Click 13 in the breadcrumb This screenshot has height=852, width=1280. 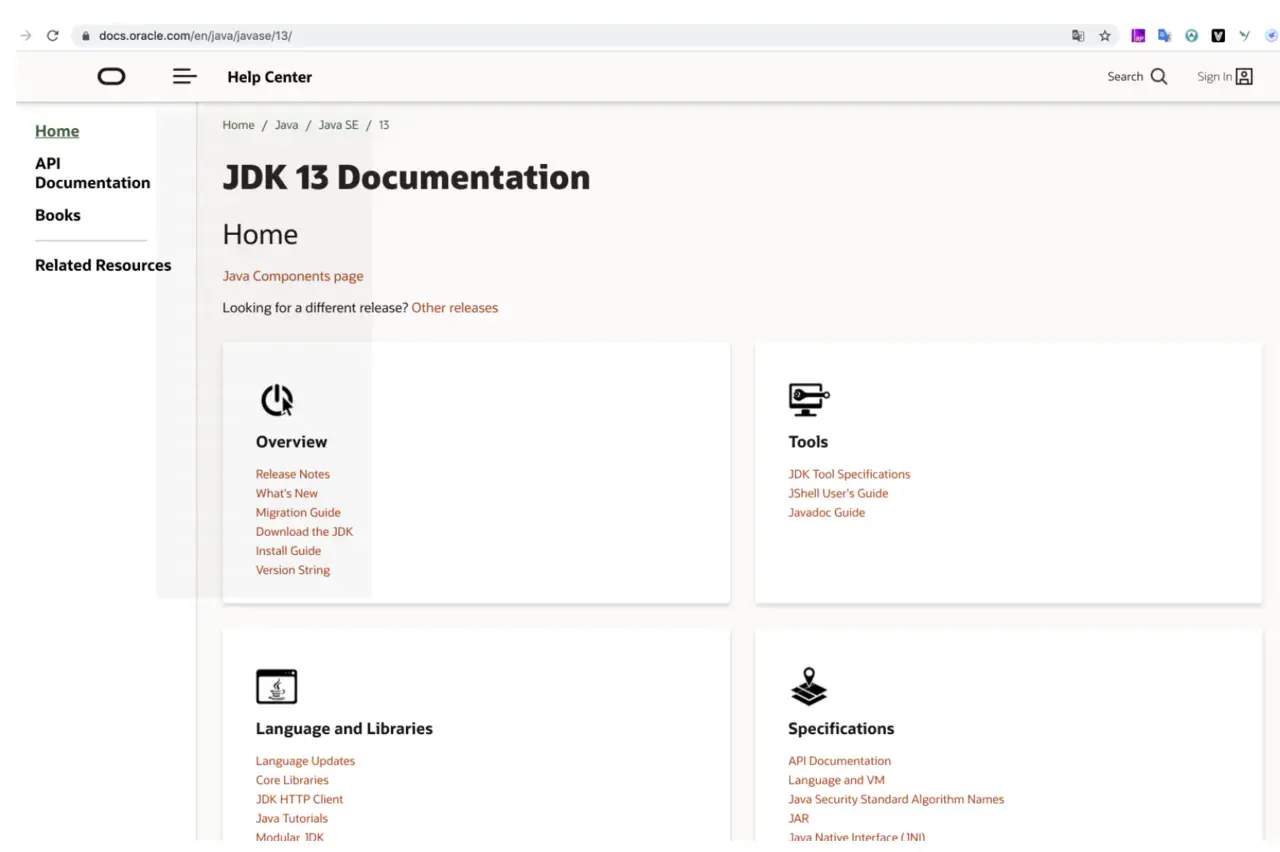(384, 125)
